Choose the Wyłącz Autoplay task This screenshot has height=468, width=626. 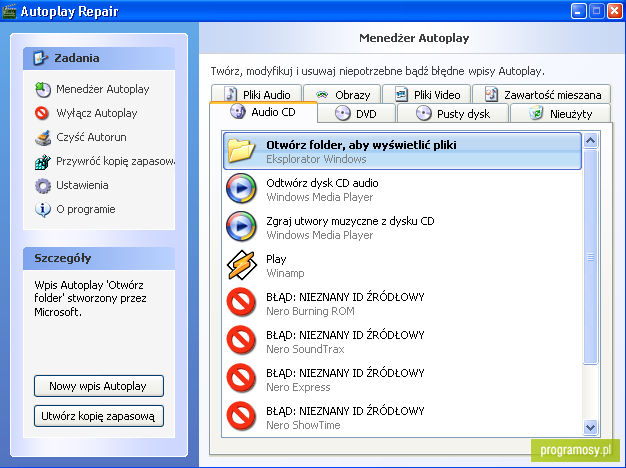(97, 113)
